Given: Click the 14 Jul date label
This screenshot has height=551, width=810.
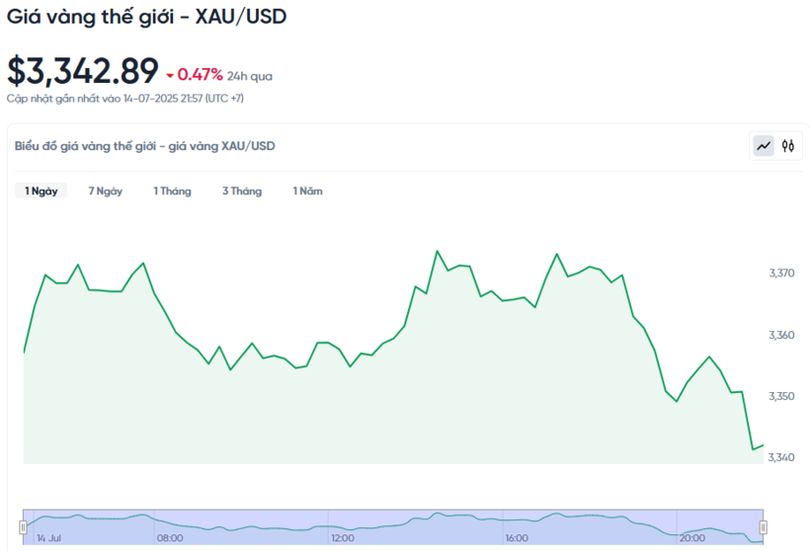Looking at the screenshot, I should pyautogui.click(x=48, y=538).
